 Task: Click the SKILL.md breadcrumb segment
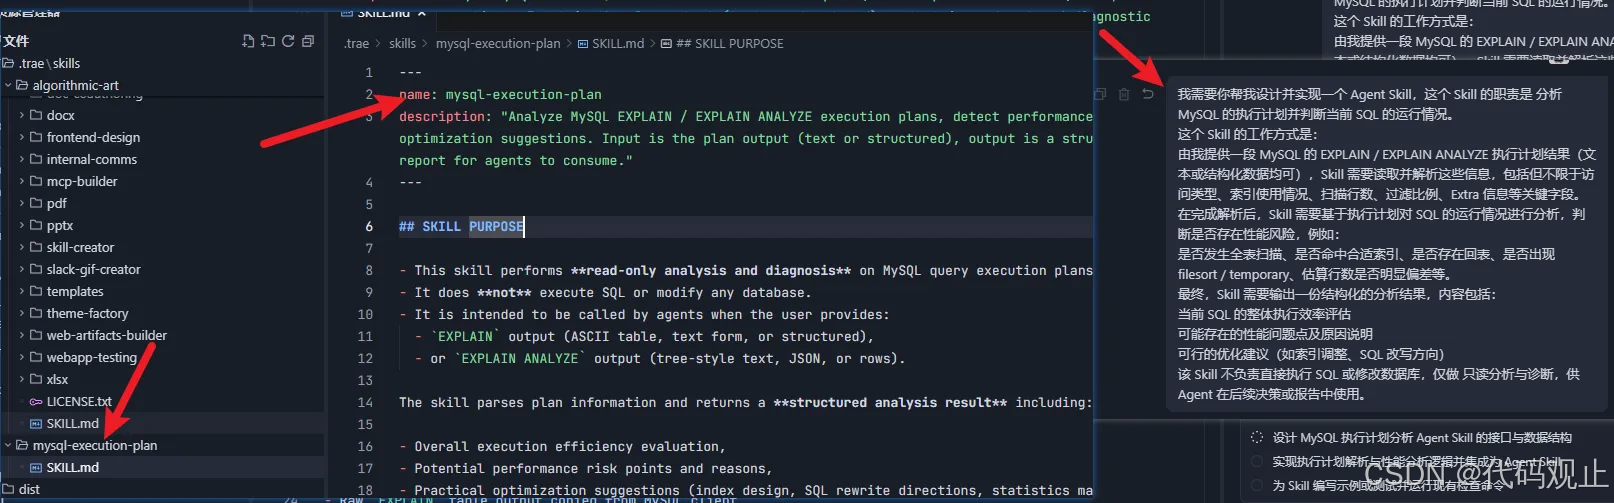click(x=610, y=43)
